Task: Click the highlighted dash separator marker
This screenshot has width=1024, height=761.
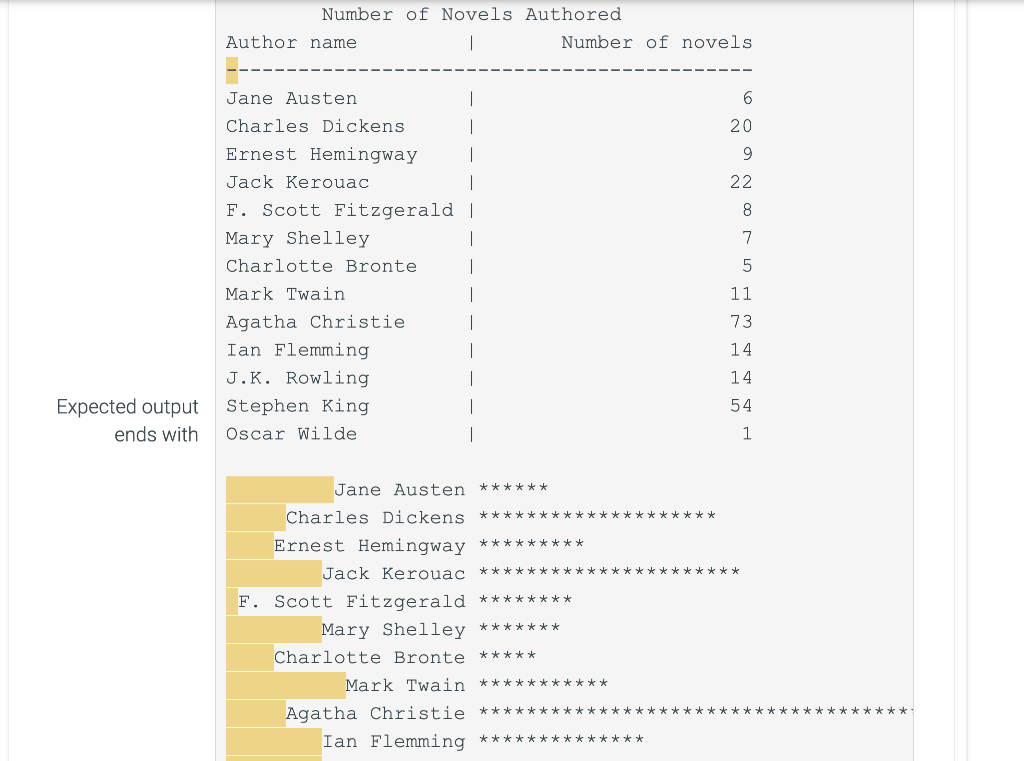Action: point(230,70)
